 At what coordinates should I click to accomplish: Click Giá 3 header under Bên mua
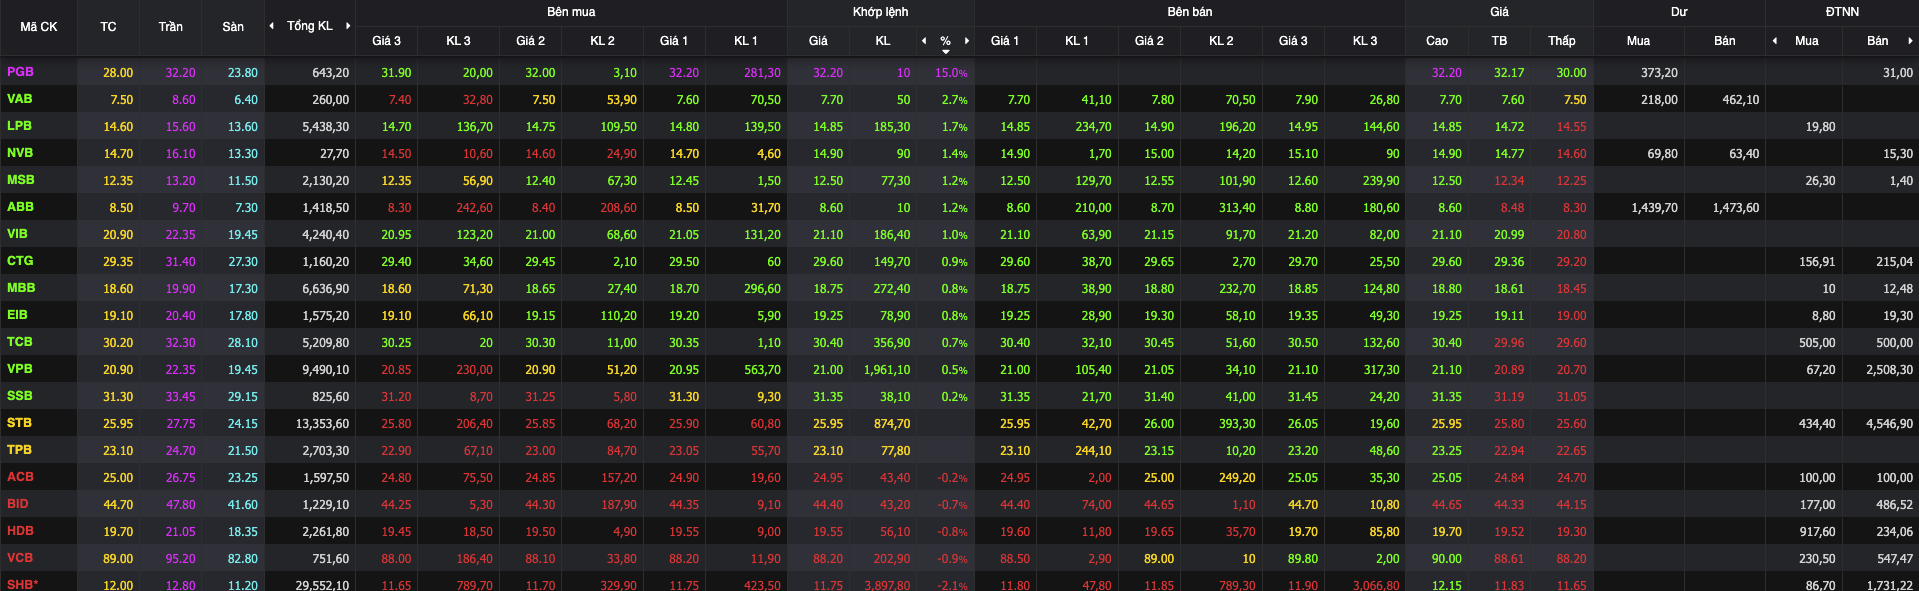pos(386,41)
